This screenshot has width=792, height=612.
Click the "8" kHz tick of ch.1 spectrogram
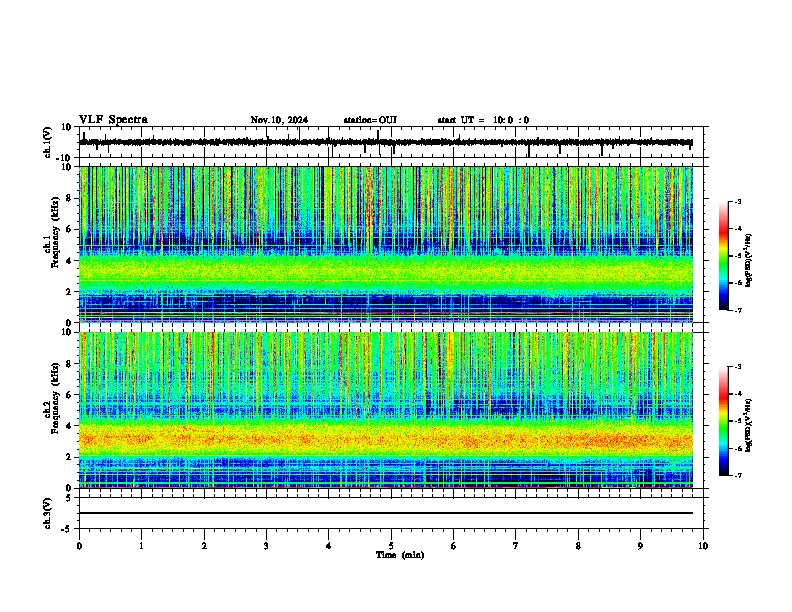pos(70,198)
